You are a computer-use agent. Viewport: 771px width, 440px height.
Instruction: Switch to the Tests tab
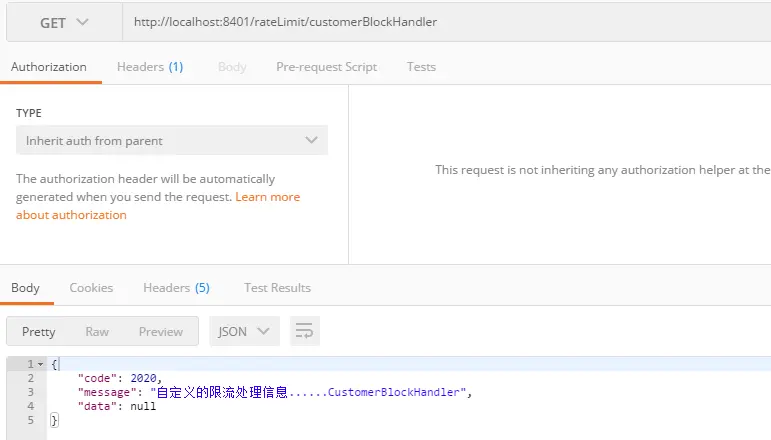tap(421, 67)
